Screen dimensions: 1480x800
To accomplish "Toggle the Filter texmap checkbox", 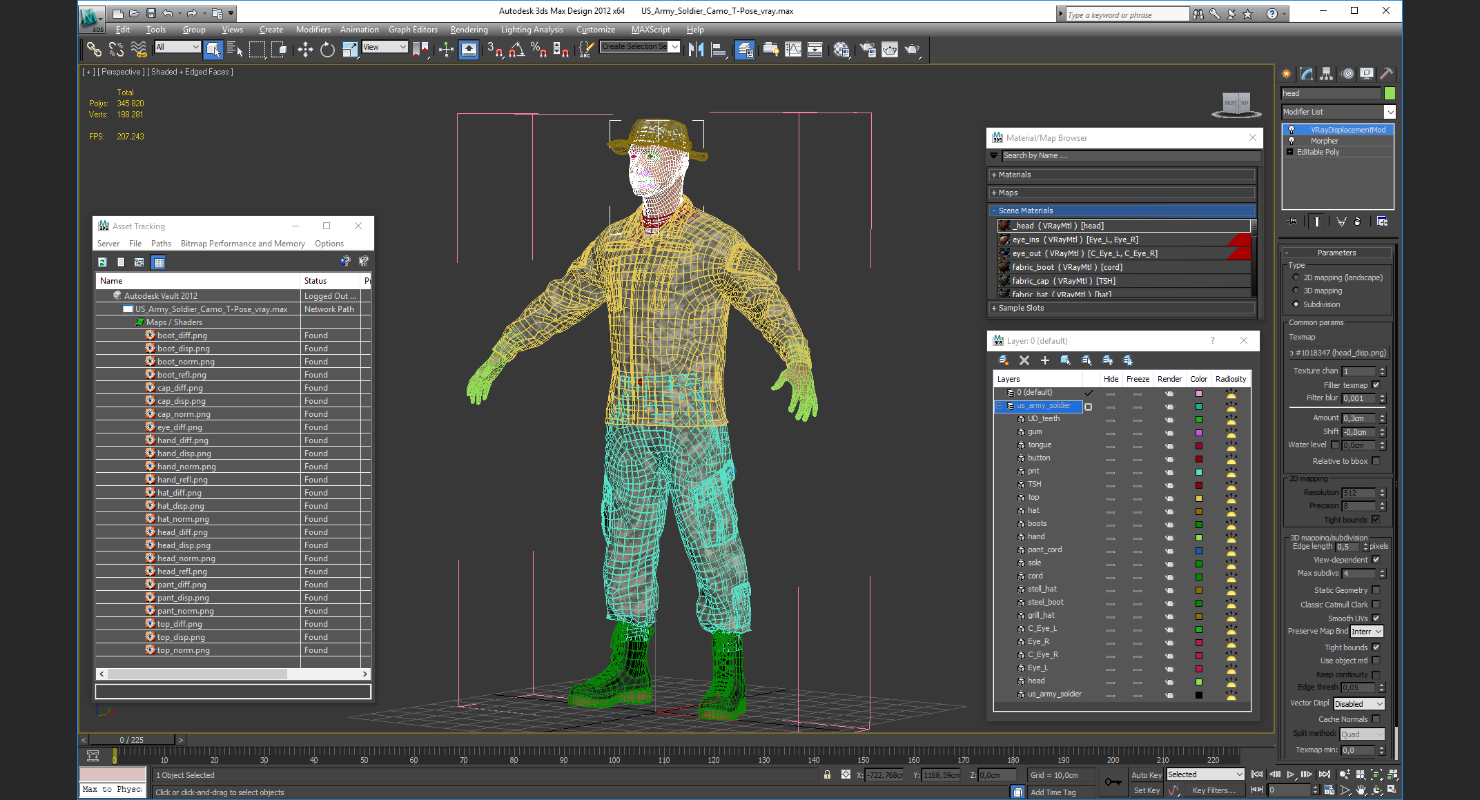I will tap(1376, 385).
